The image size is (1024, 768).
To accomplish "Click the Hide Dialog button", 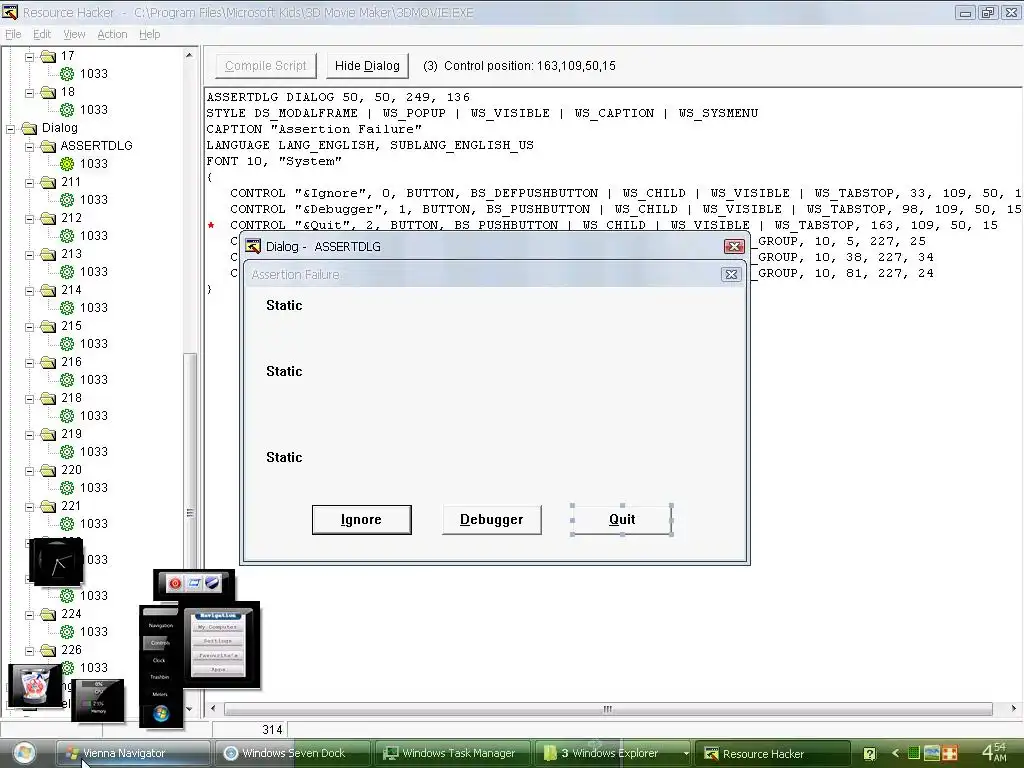I will coord(367,66).
